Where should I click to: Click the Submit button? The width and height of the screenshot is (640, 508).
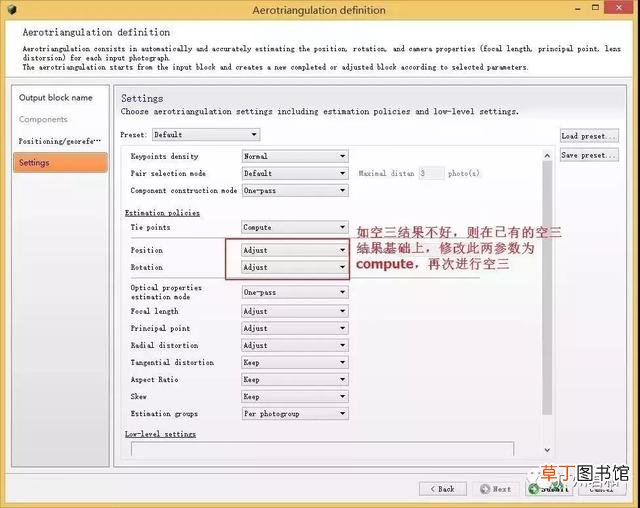click(549, 489)
